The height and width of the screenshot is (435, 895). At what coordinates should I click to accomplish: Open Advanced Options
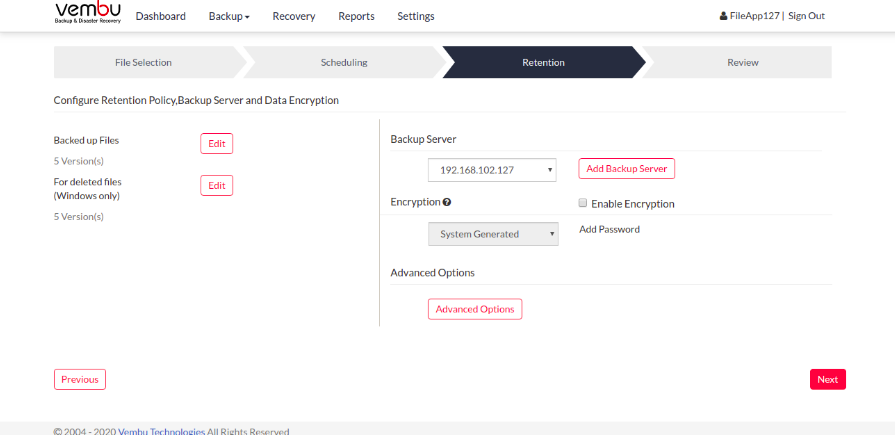(x=475, y=309)
